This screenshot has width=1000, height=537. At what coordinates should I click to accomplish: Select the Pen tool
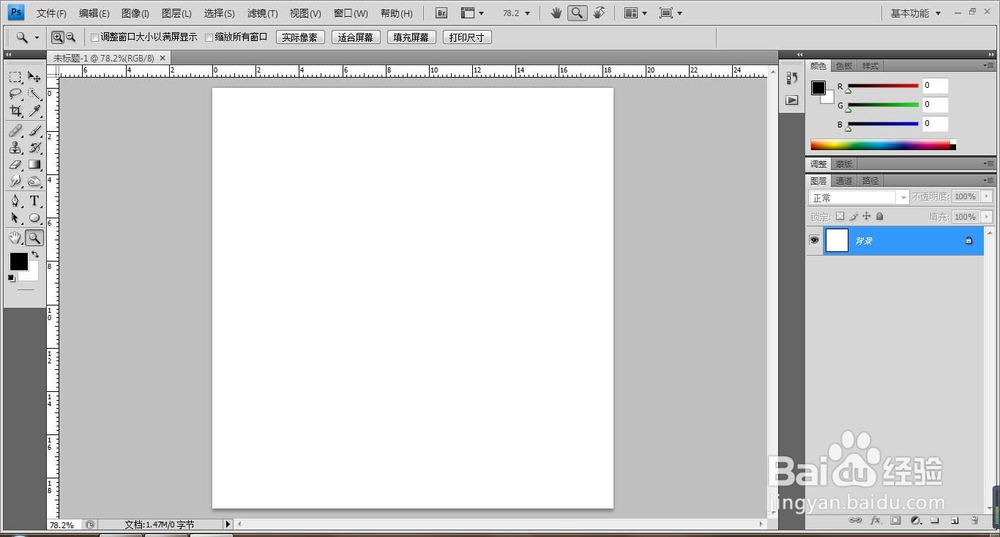[15, 201]
